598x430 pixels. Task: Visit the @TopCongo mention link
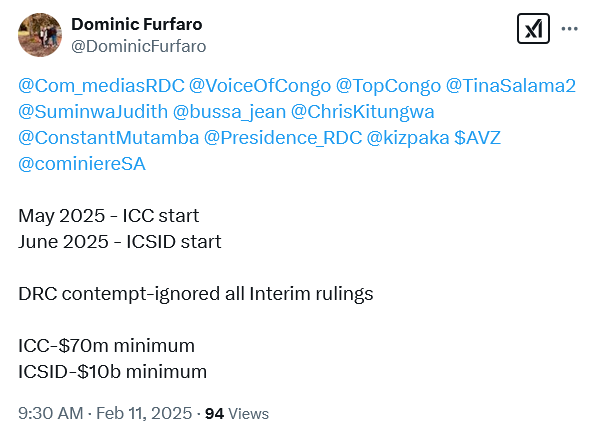coord(388,86)
